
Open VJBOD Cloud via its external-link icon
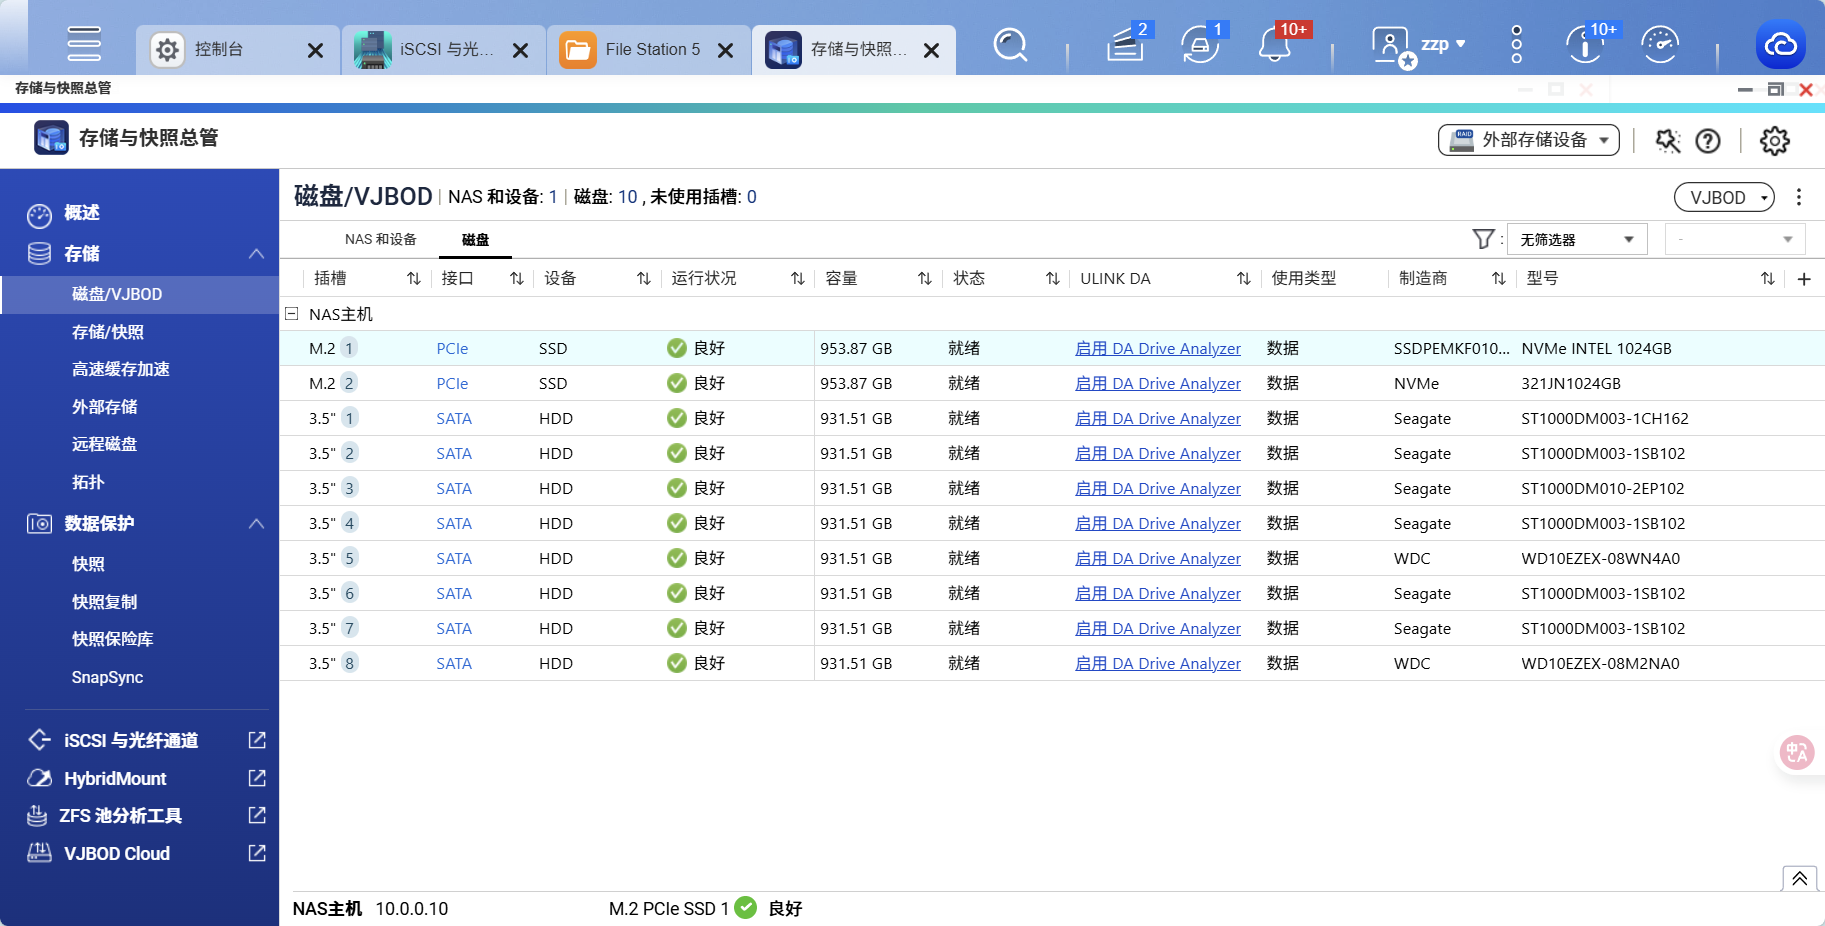[256, 853]
